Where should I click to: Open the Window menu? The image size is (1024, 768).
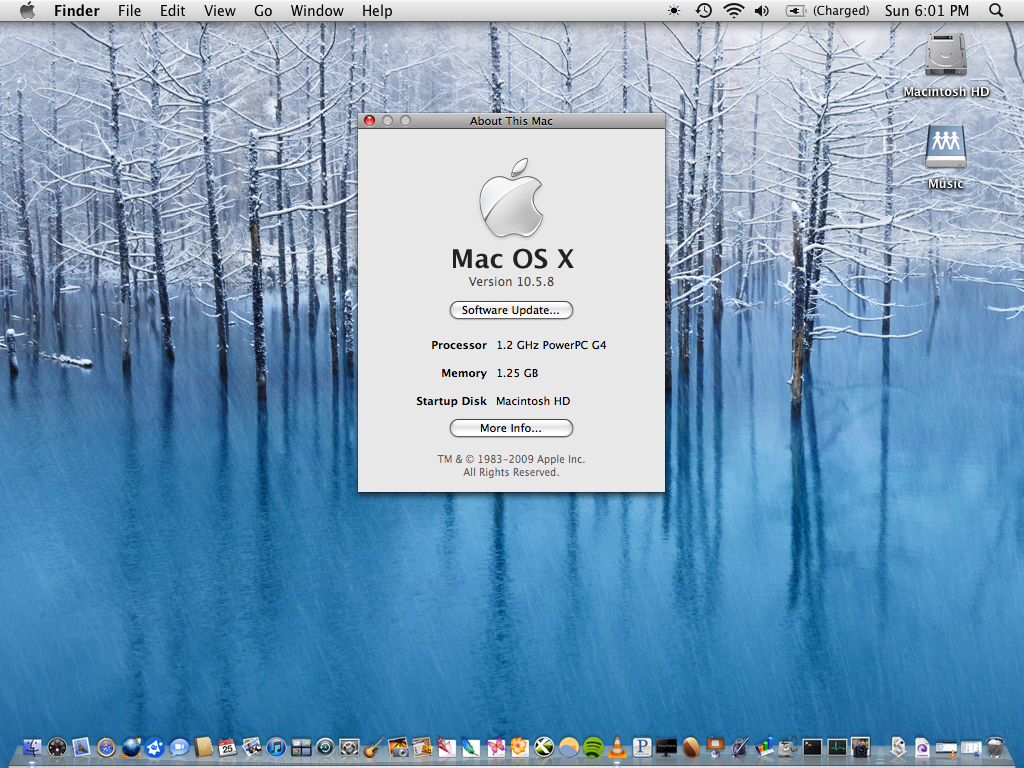pos(317,11)
